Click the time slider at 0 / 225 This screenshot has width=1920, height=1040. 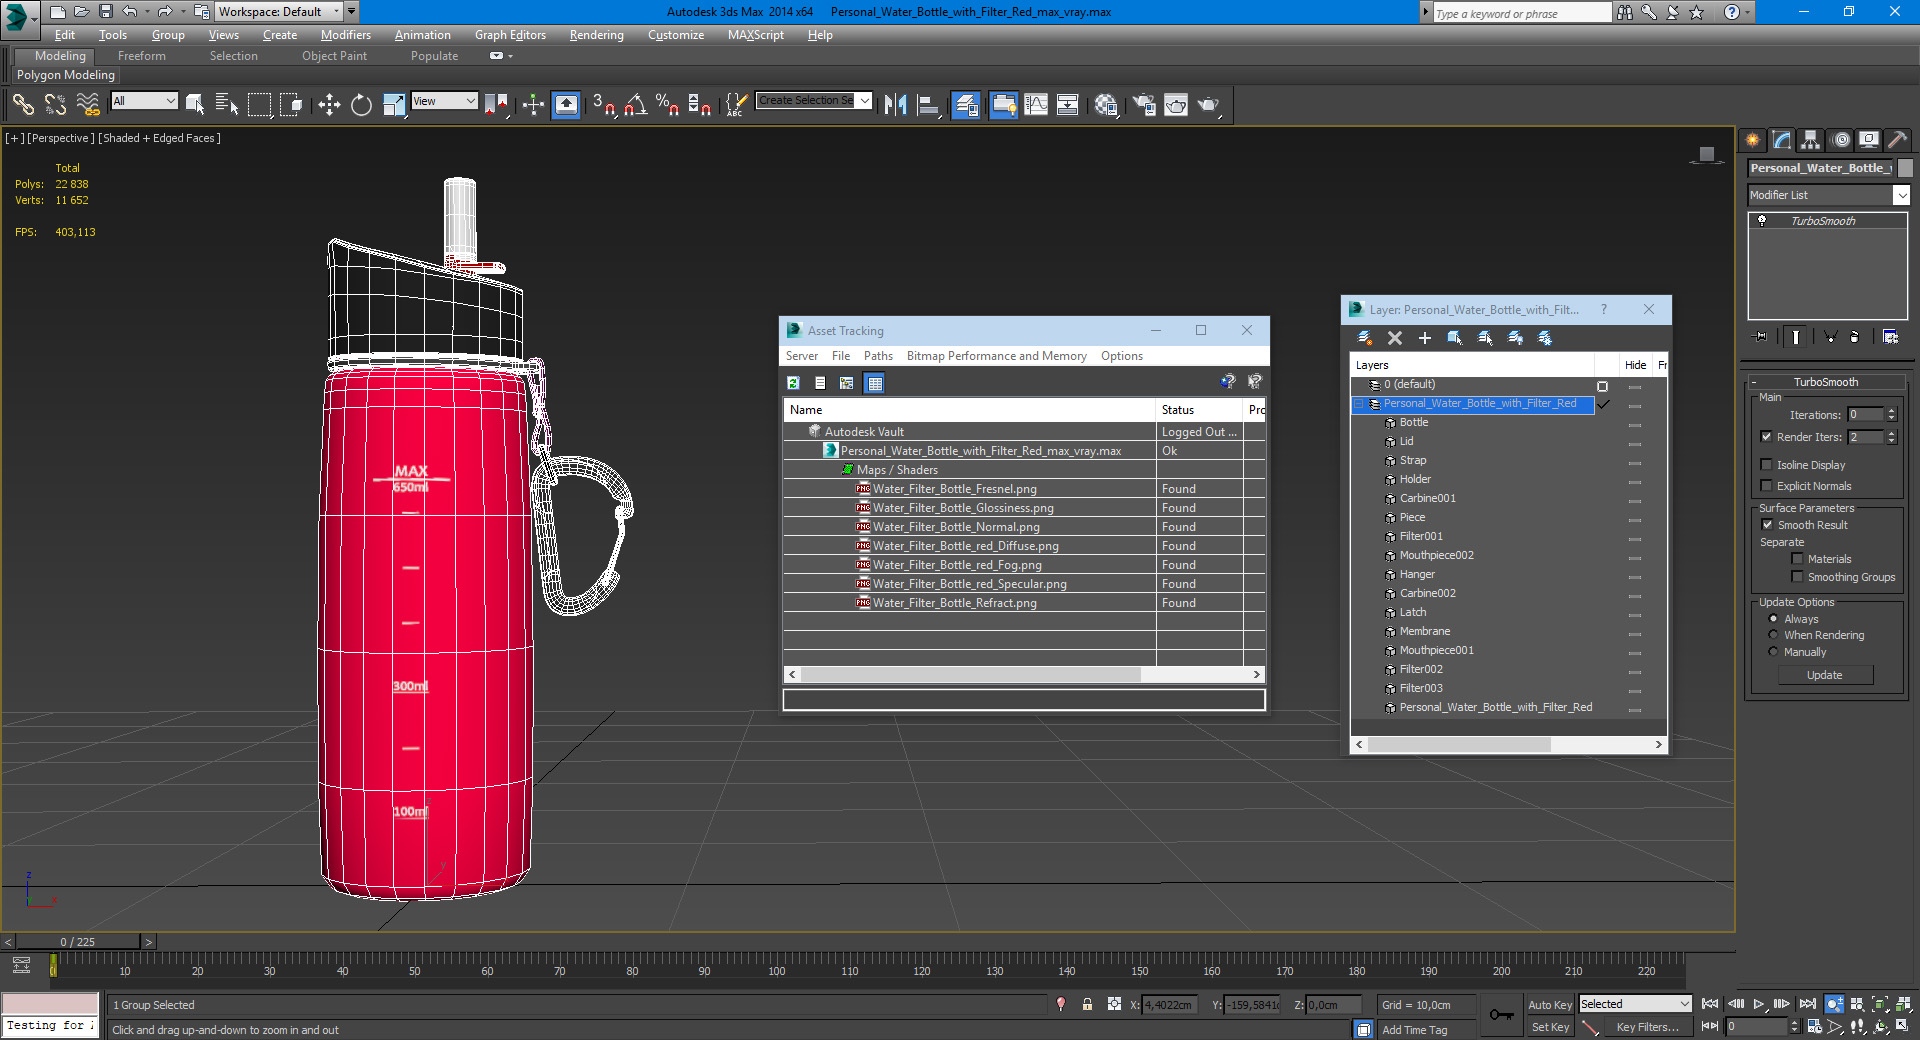tap(78, 942)
